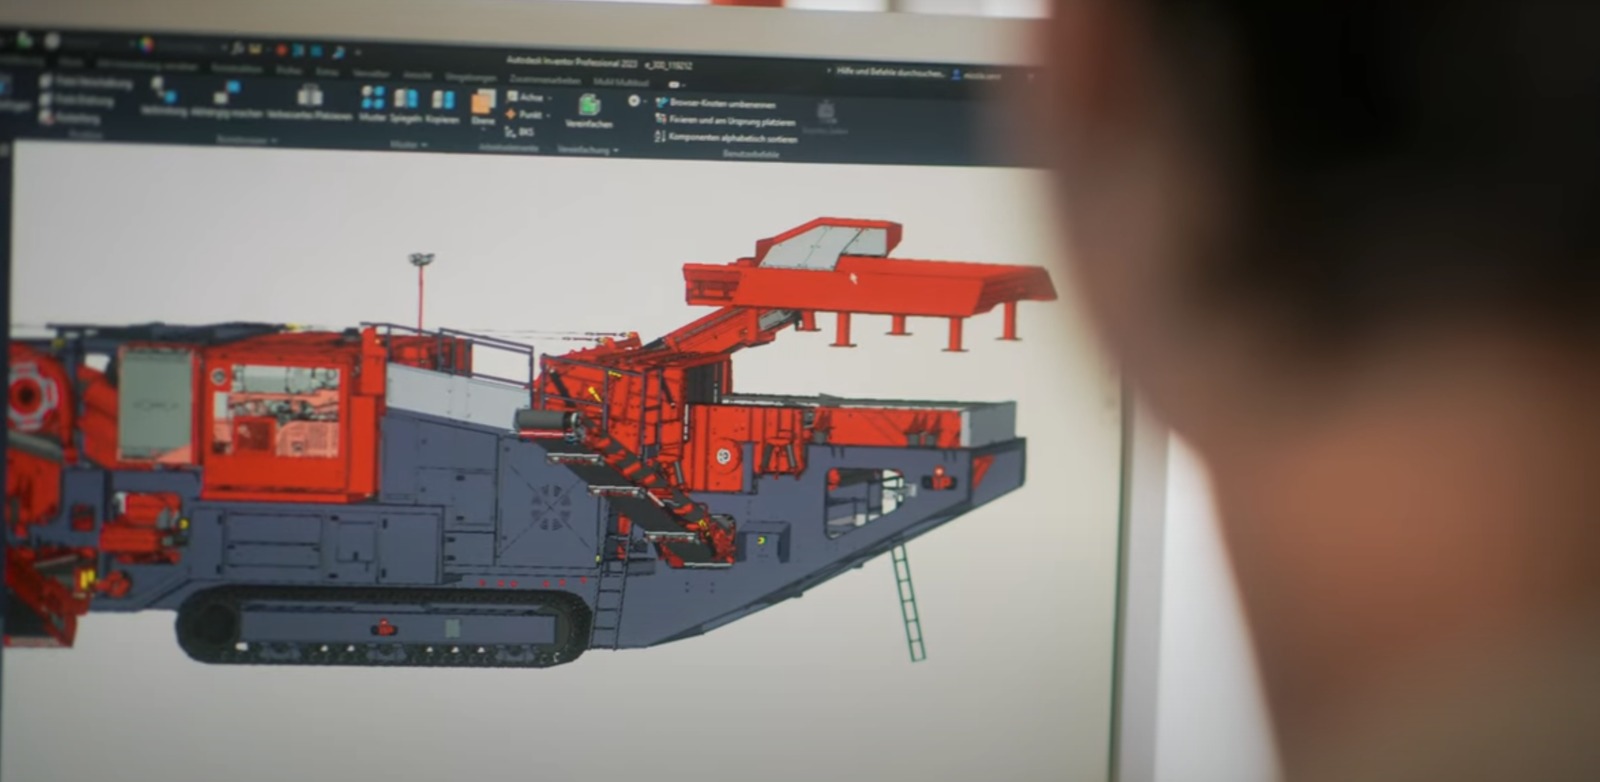Select the lamp mast on top of the model
1600x782 pixels.
coord(420,291)
